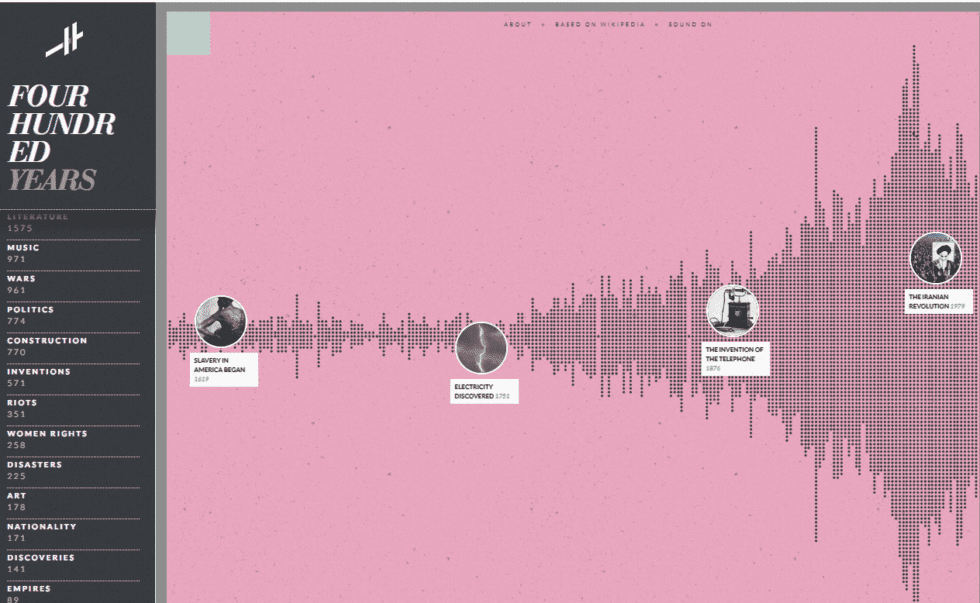Open The Invention of the Telephone label
Image resolution: width=980 pixels, height=603 pixels.
[x=736, y=359]
